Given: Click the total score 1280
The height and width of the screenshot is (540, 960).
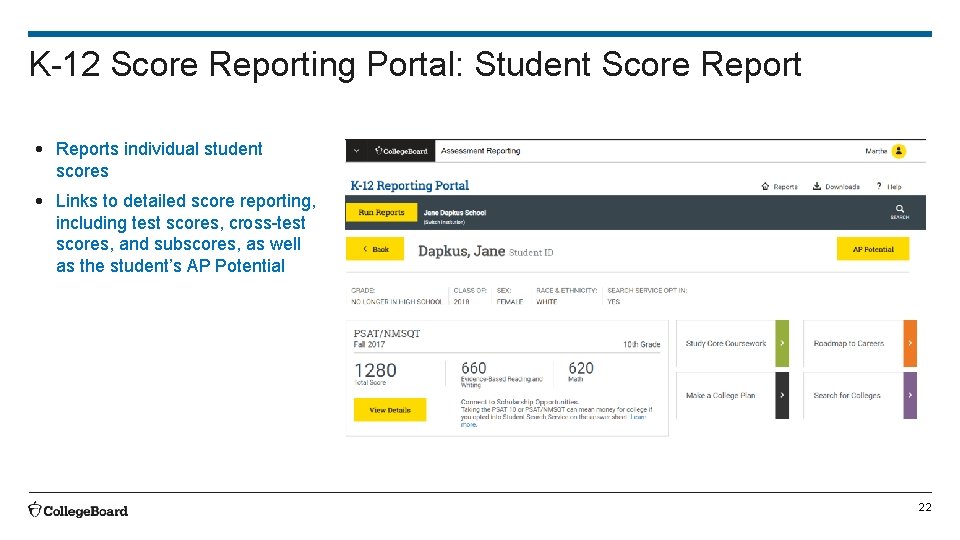Looking at the screenshot, I should [x=375, y=370].
